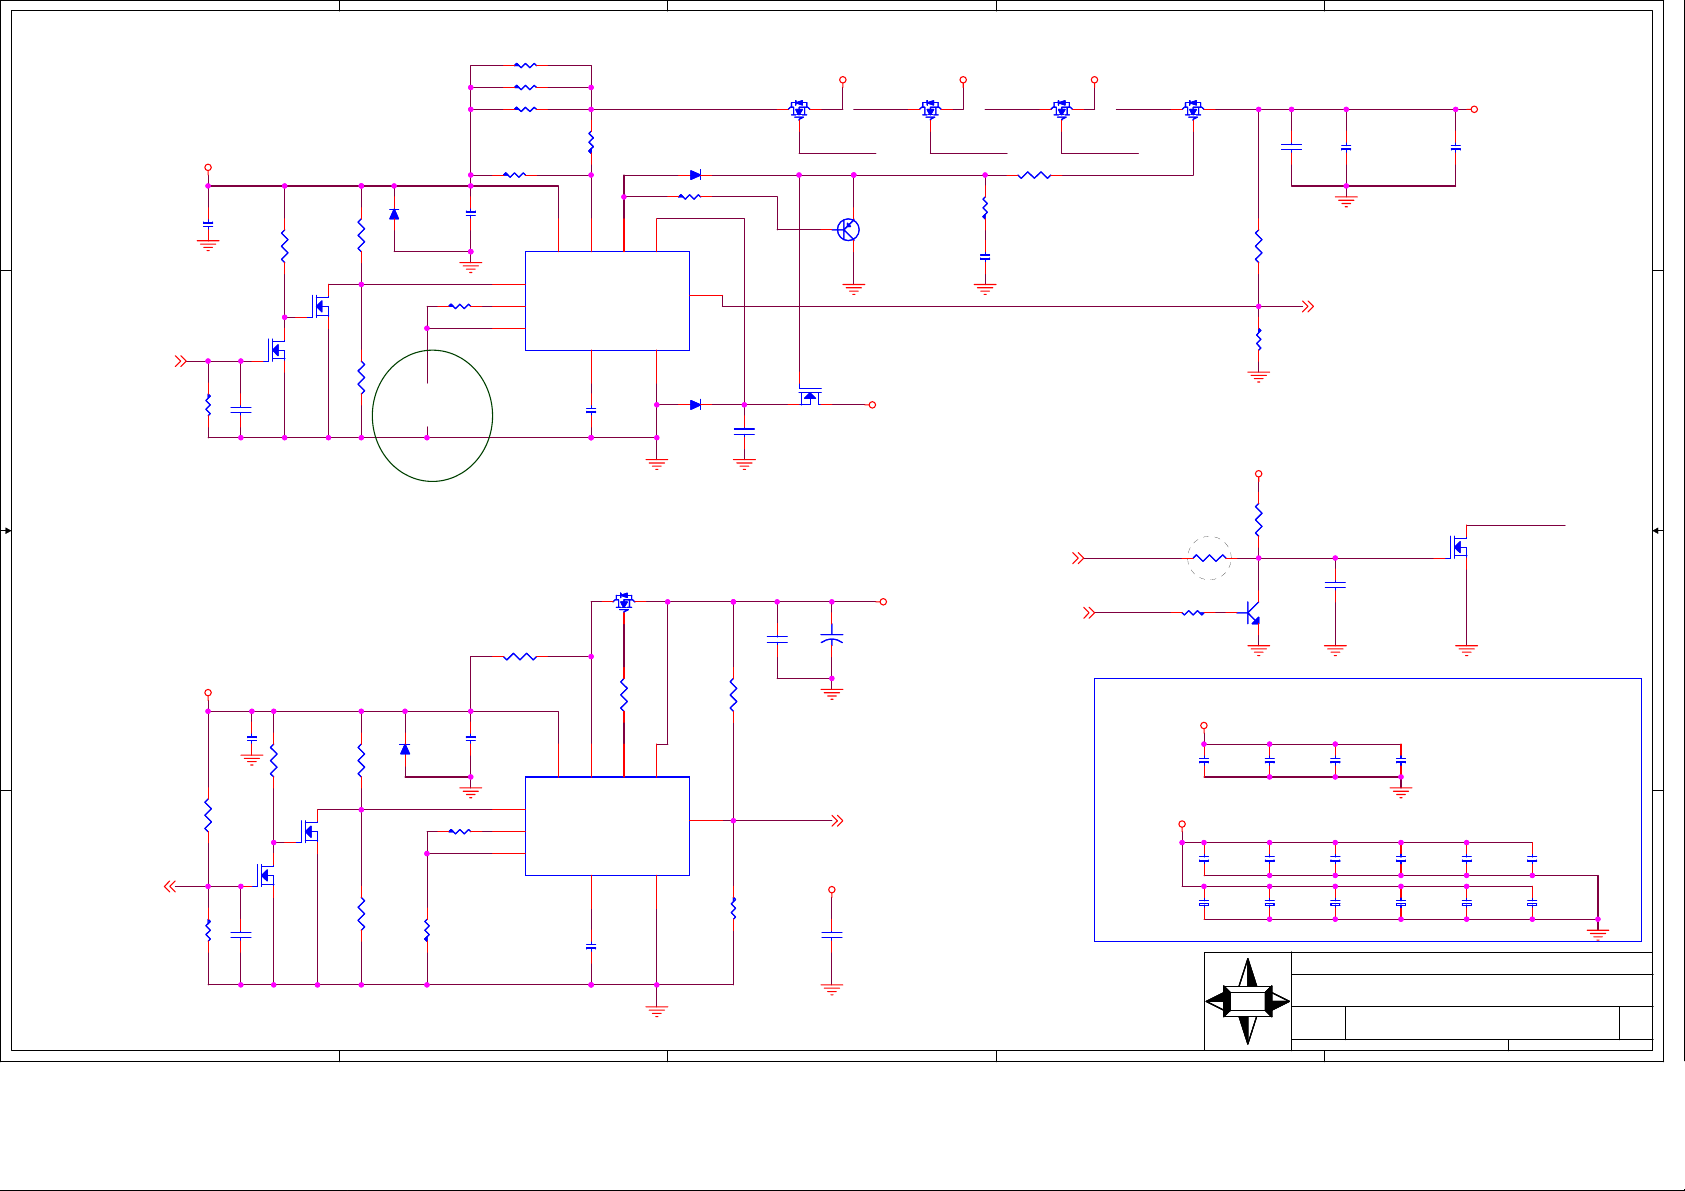
Task: Click off-page connector feeding lower-right transistor base
Action: 1091,613
